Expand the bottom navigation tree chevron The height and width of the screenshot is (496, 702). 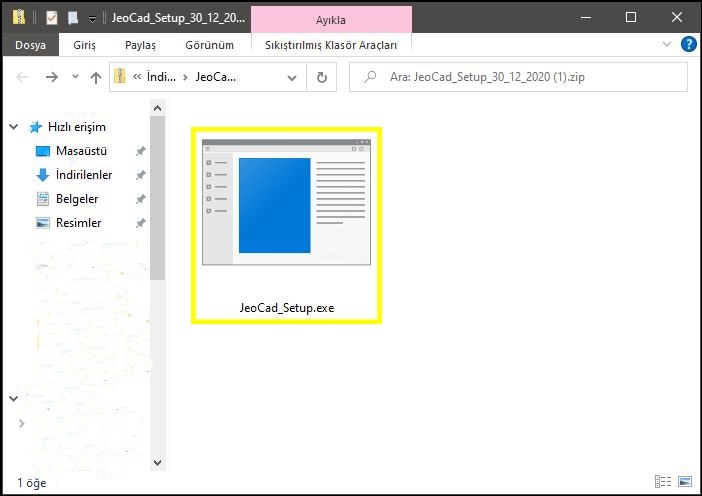click(21, 423)
